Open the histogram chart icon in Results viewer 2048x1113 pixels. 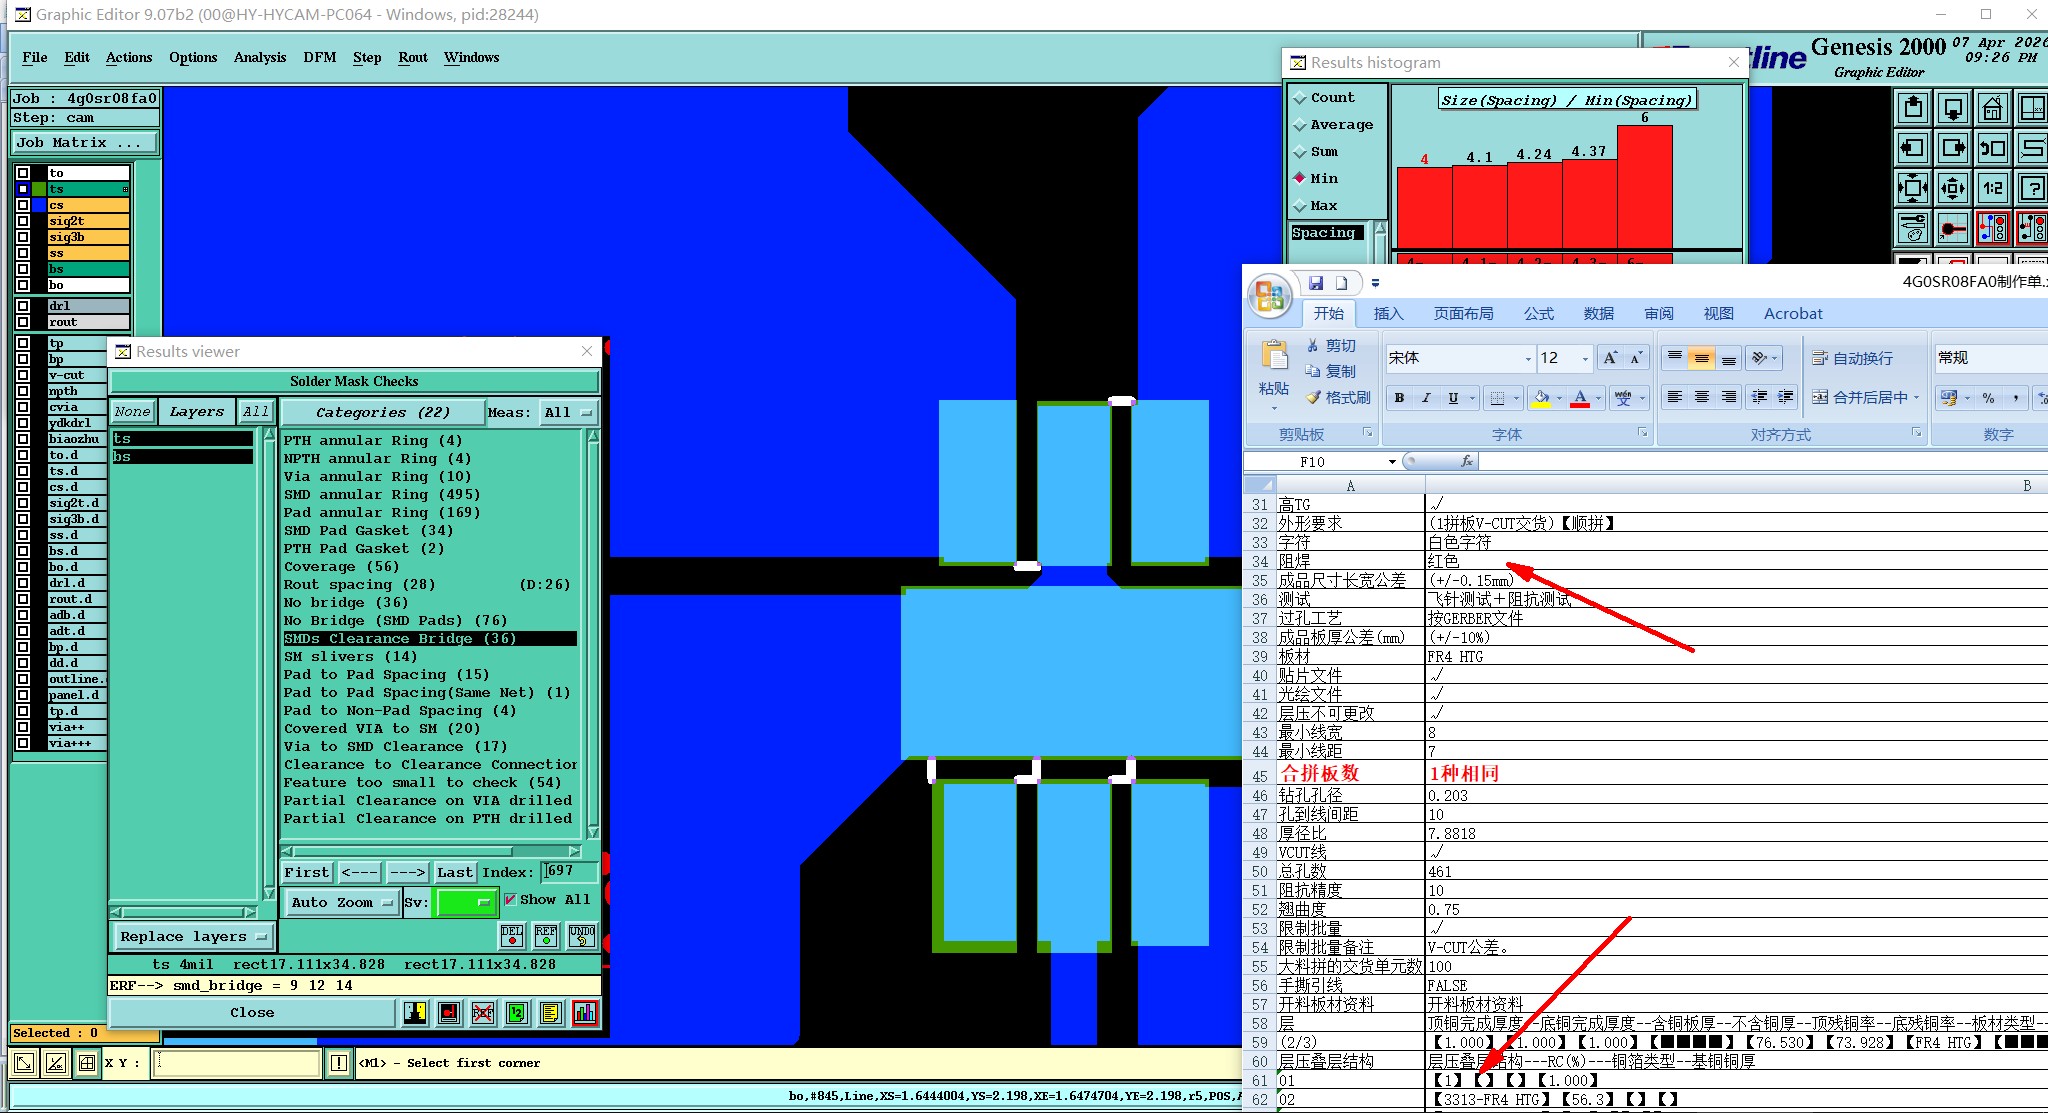point(585,1013)
